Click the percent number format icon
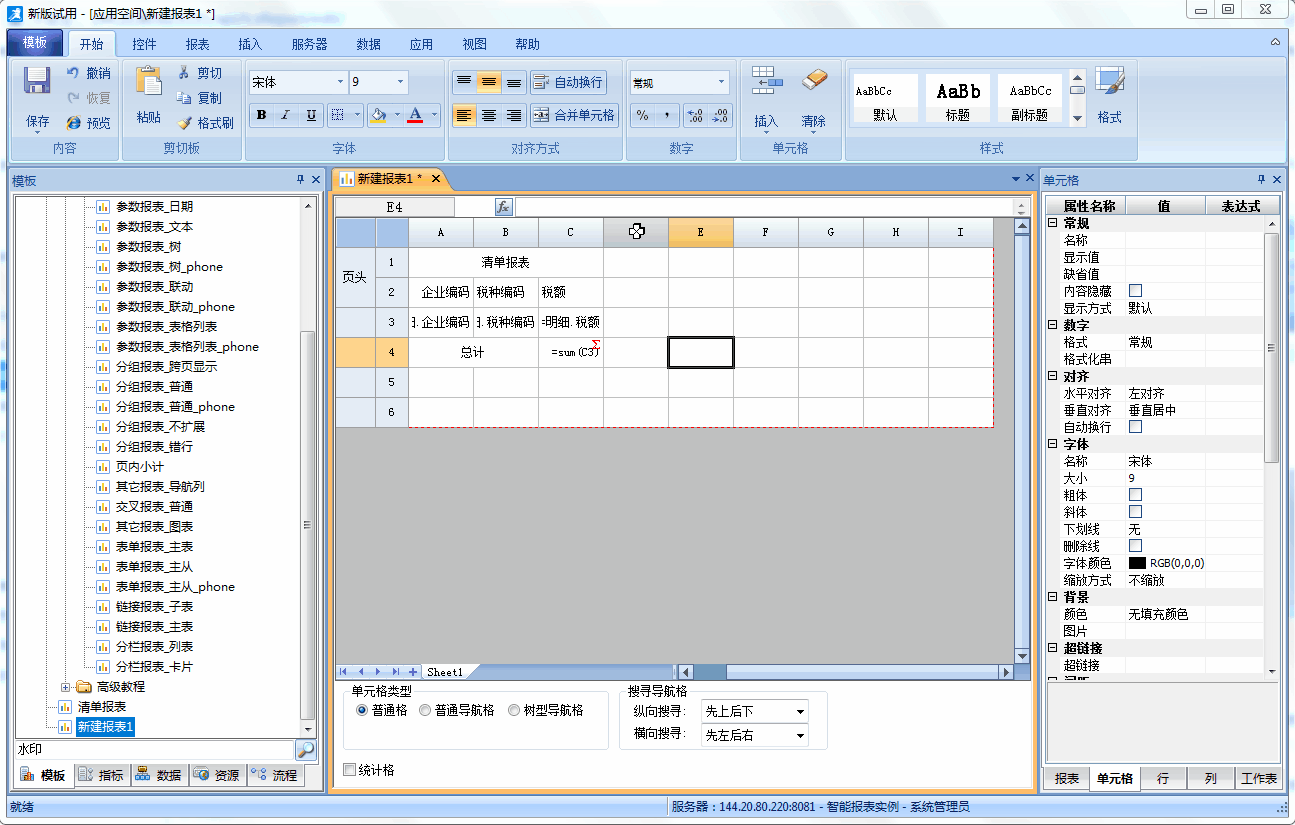1295x825 pixels. click(642, 115)
